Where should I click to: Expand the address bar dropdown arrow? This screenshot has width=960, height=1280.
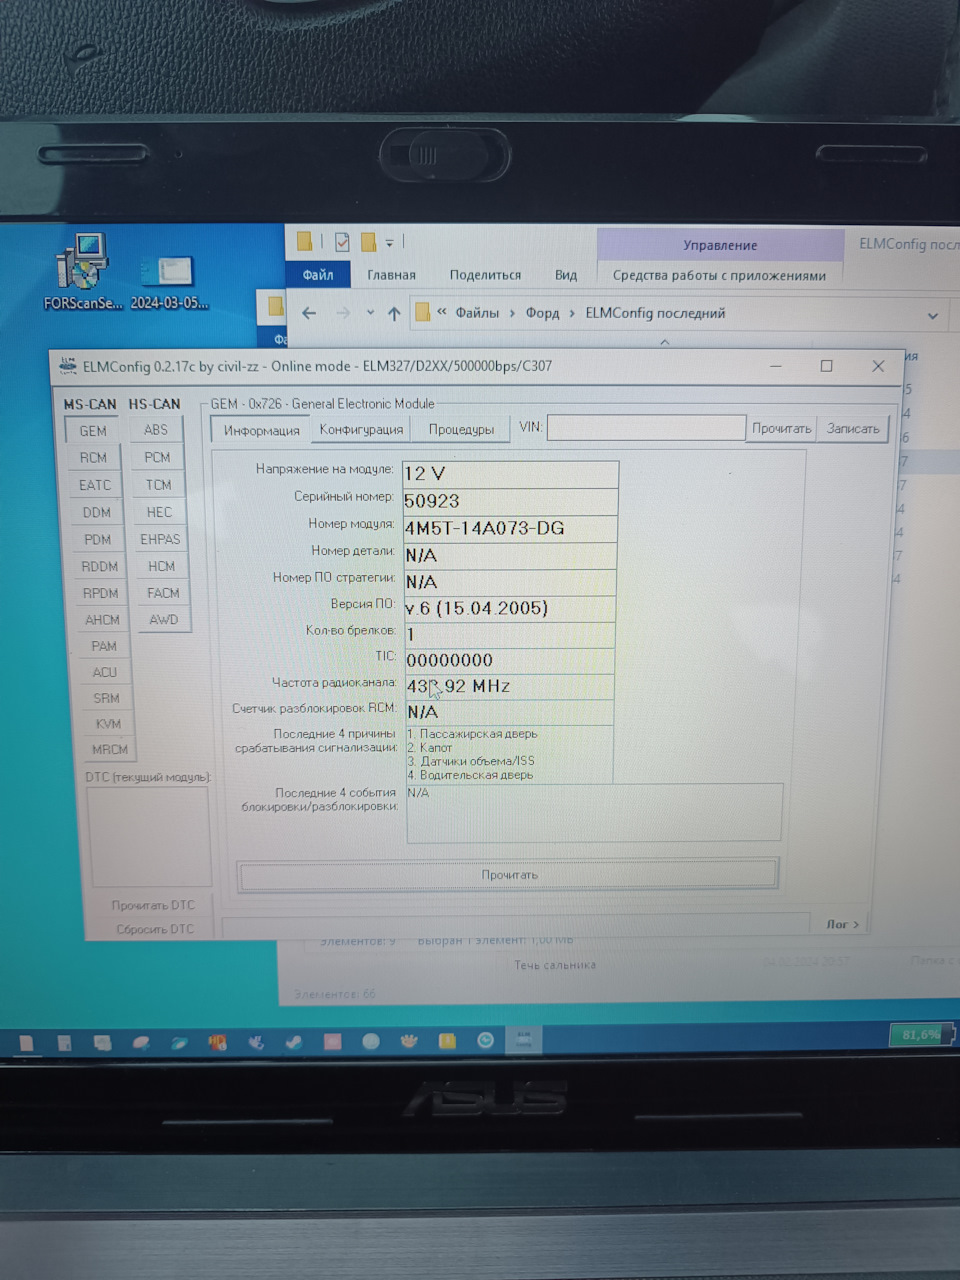click(x=932, y=316)
